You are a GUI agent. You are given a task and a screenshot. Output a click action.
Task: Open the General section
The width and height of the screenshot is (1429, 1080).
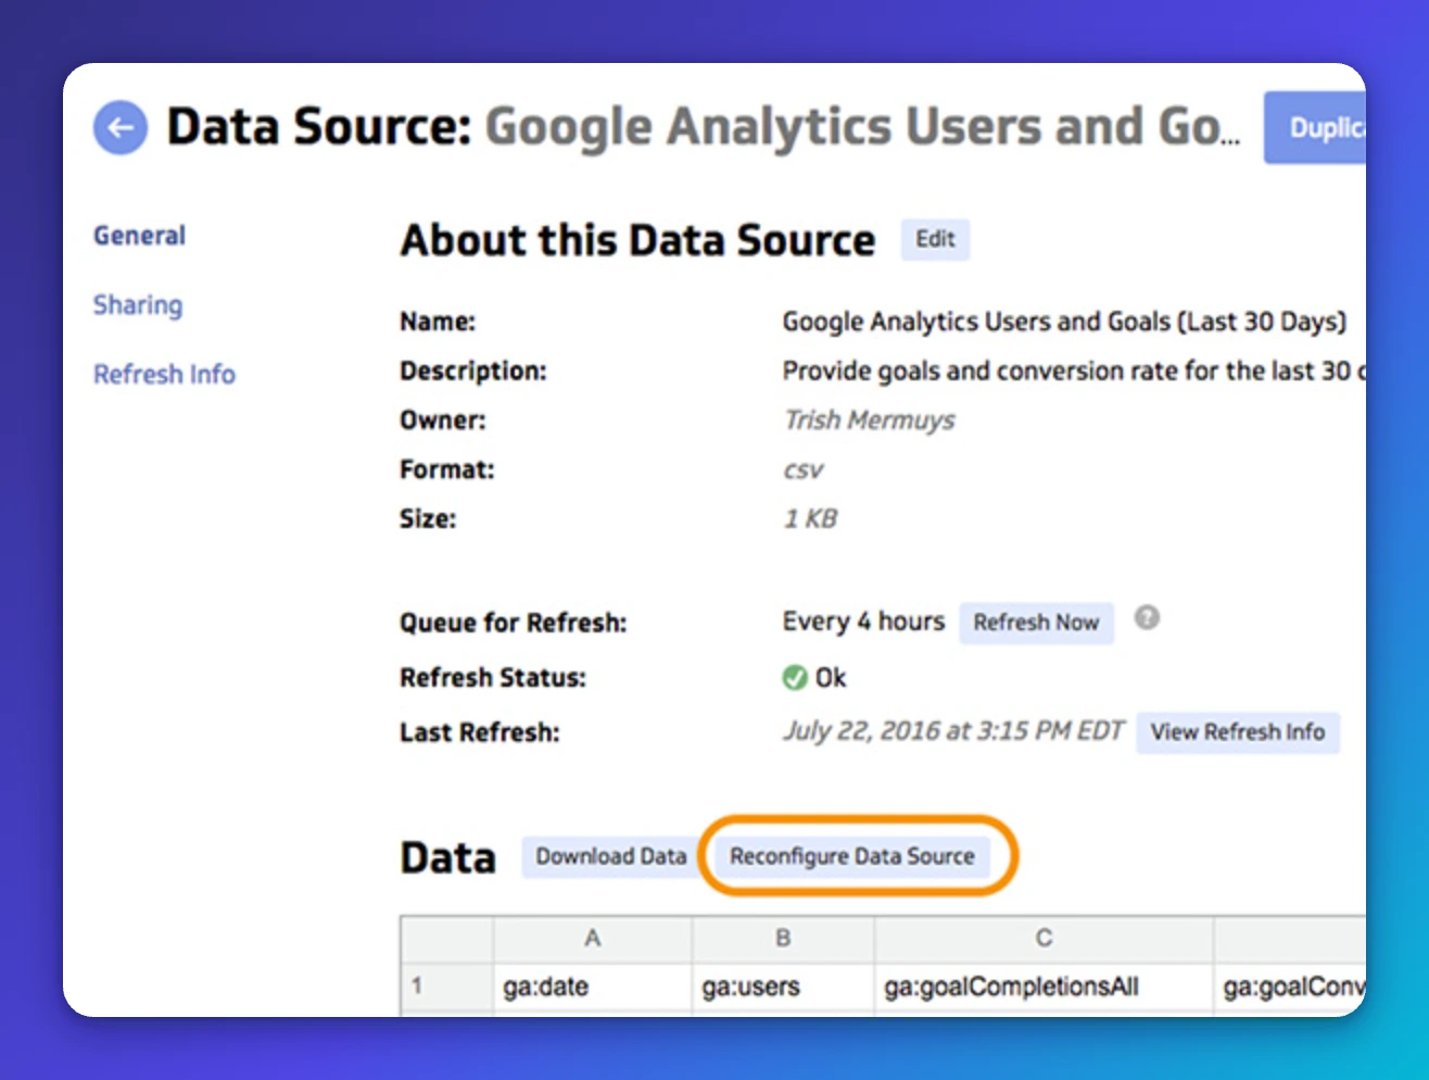pyautogui.click(x=139, y=236)
